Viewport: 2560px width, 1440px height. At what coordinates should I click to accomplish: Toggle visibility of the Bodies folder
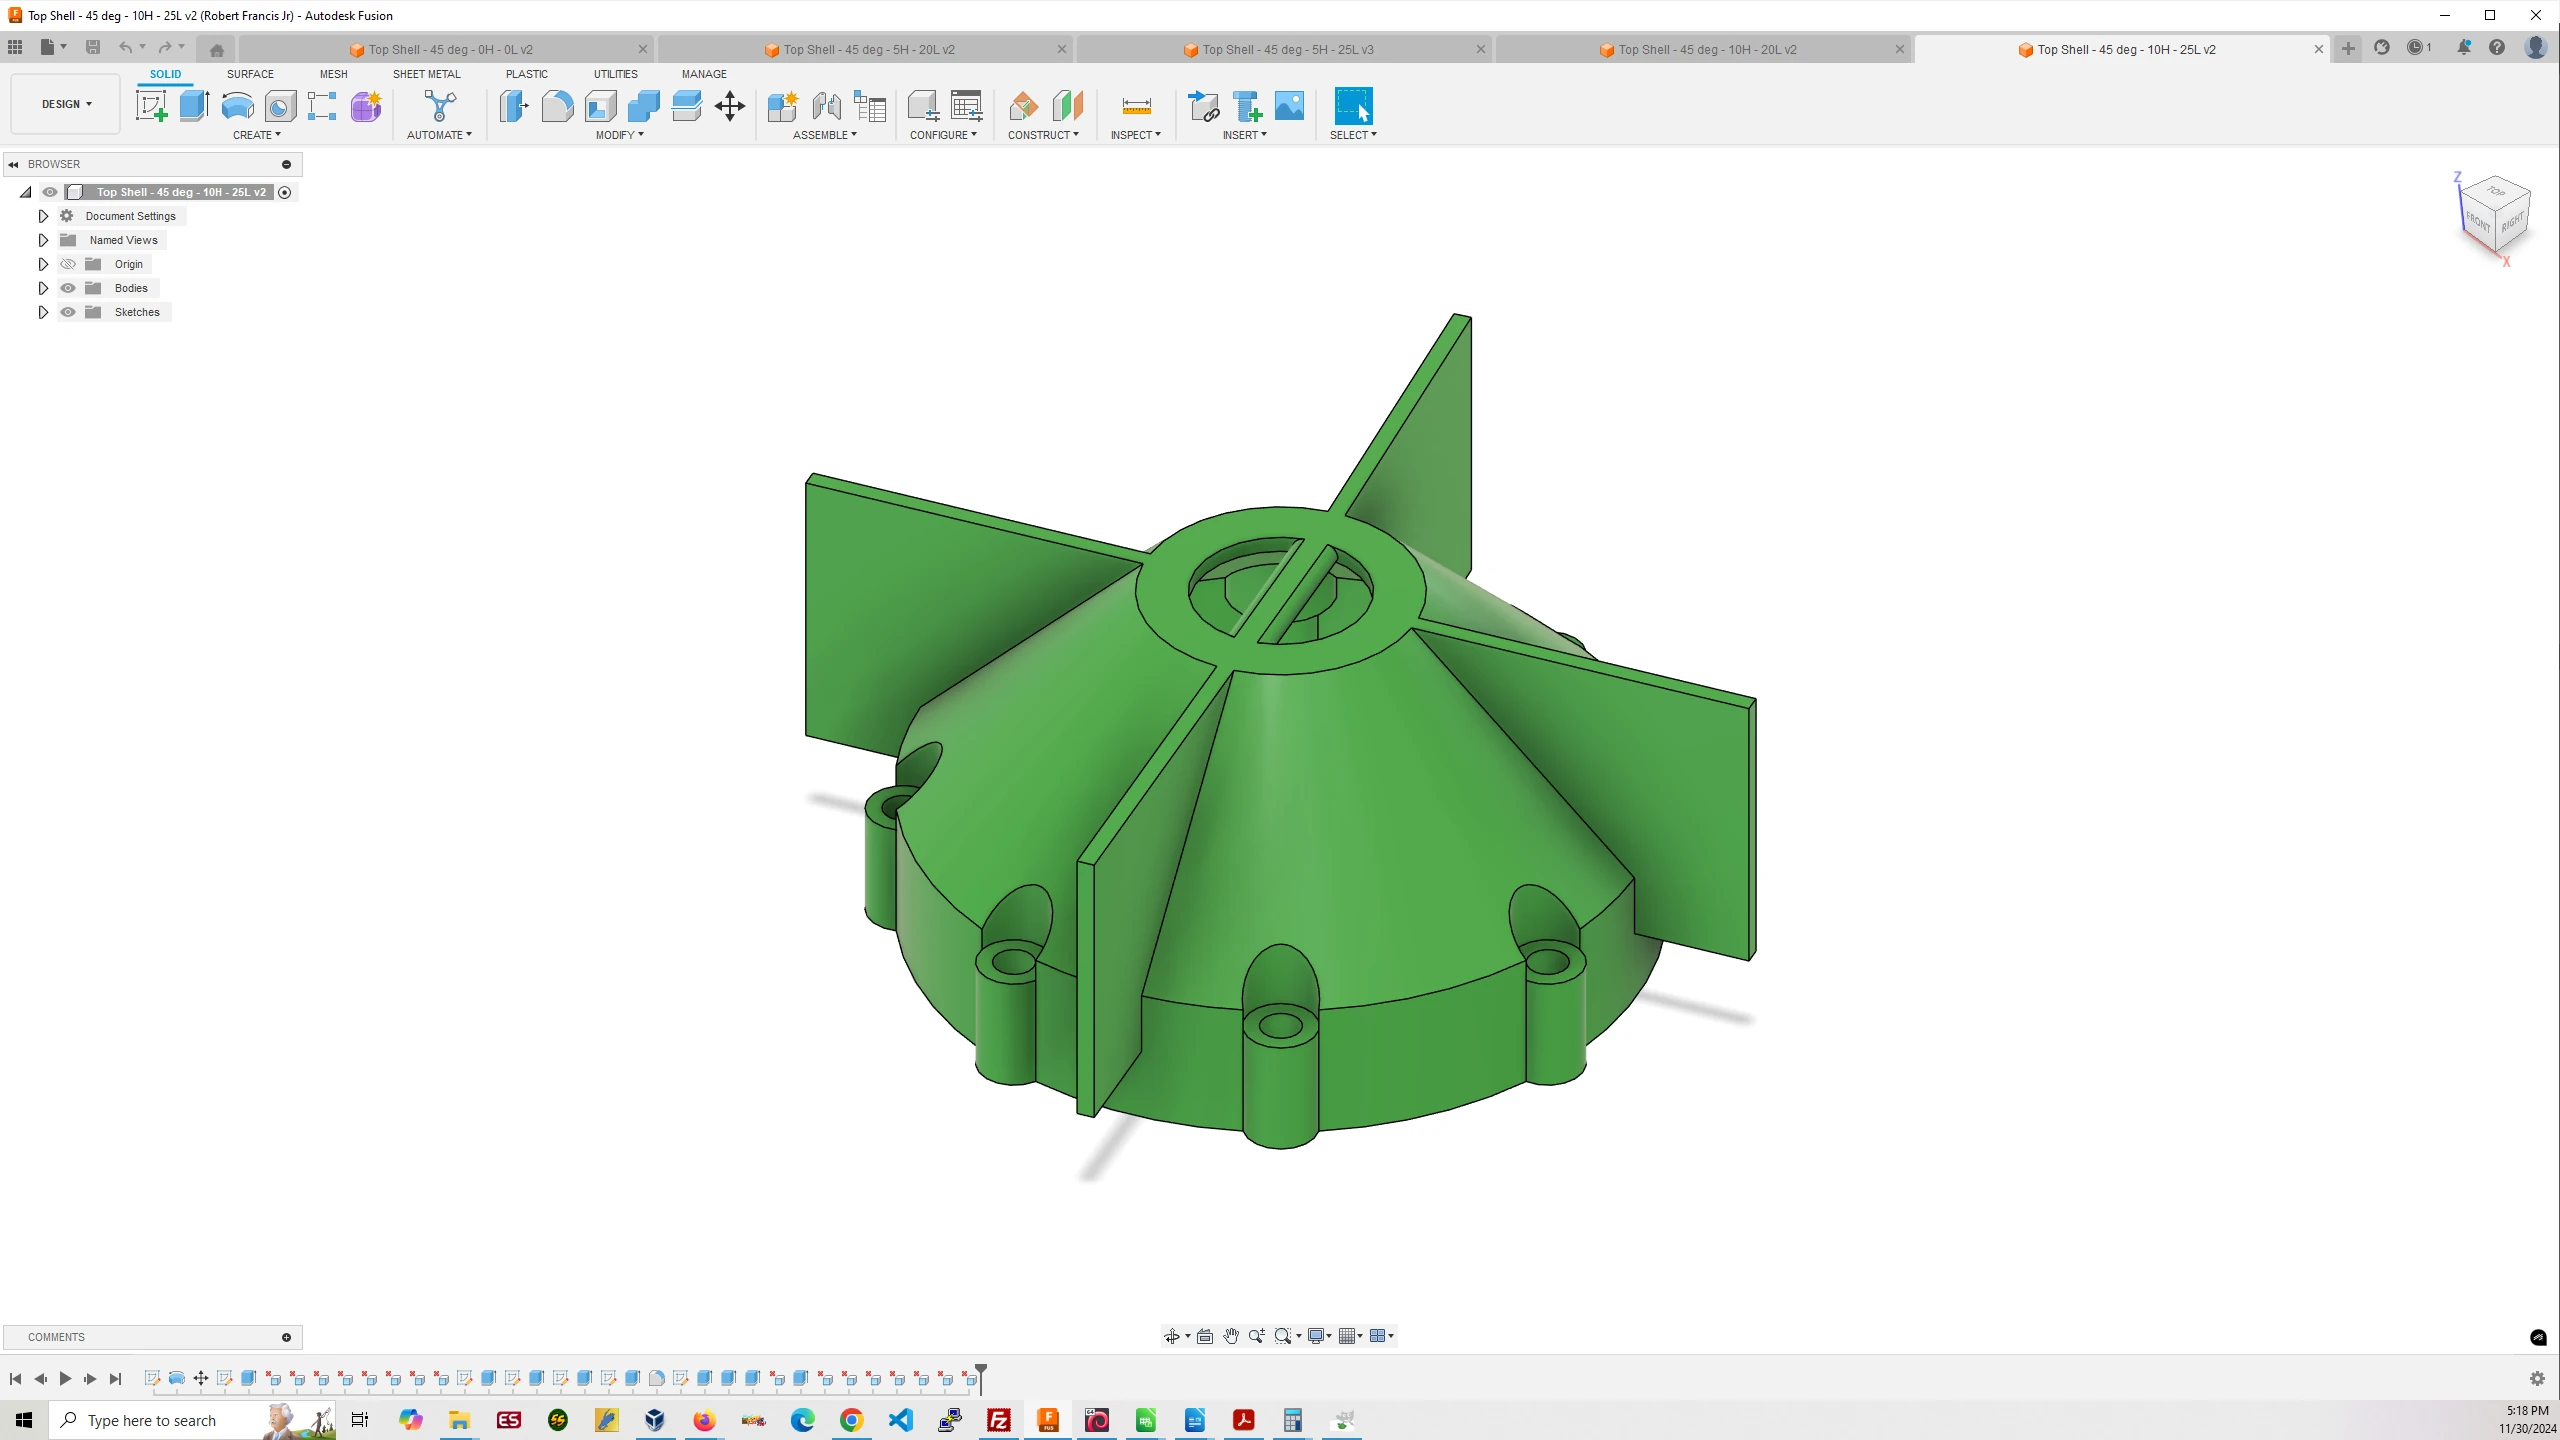point(68,288)
